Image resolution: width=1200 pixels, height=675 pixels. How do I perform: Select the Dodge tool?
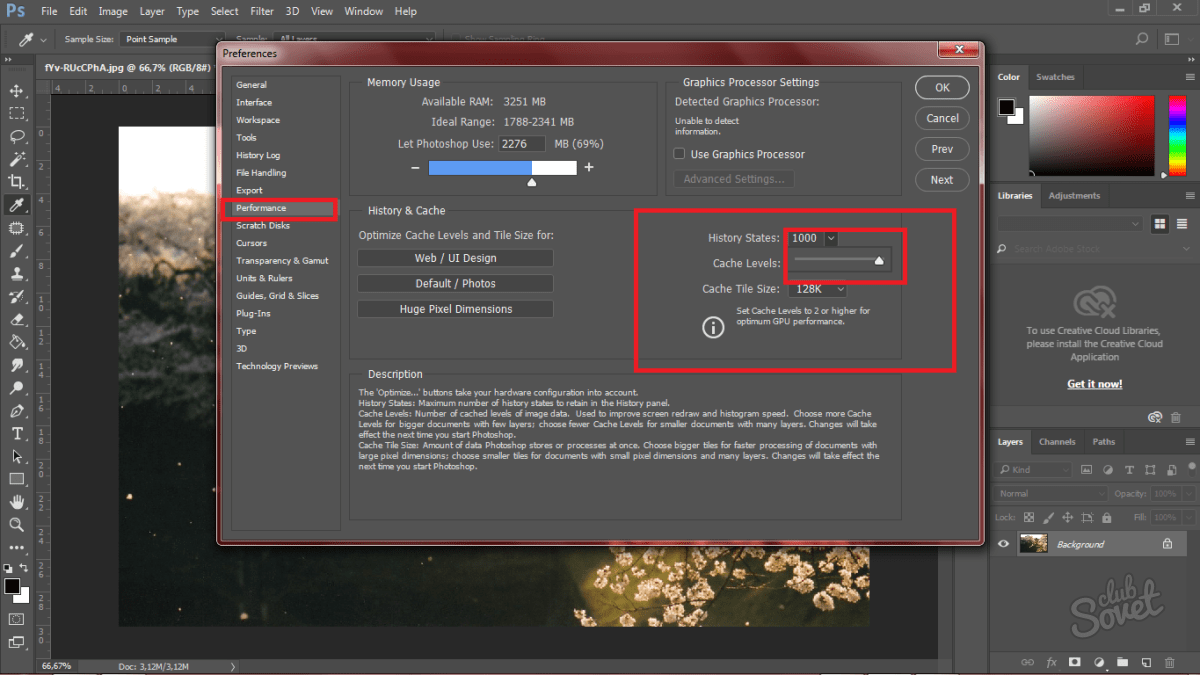coord(17,388)
